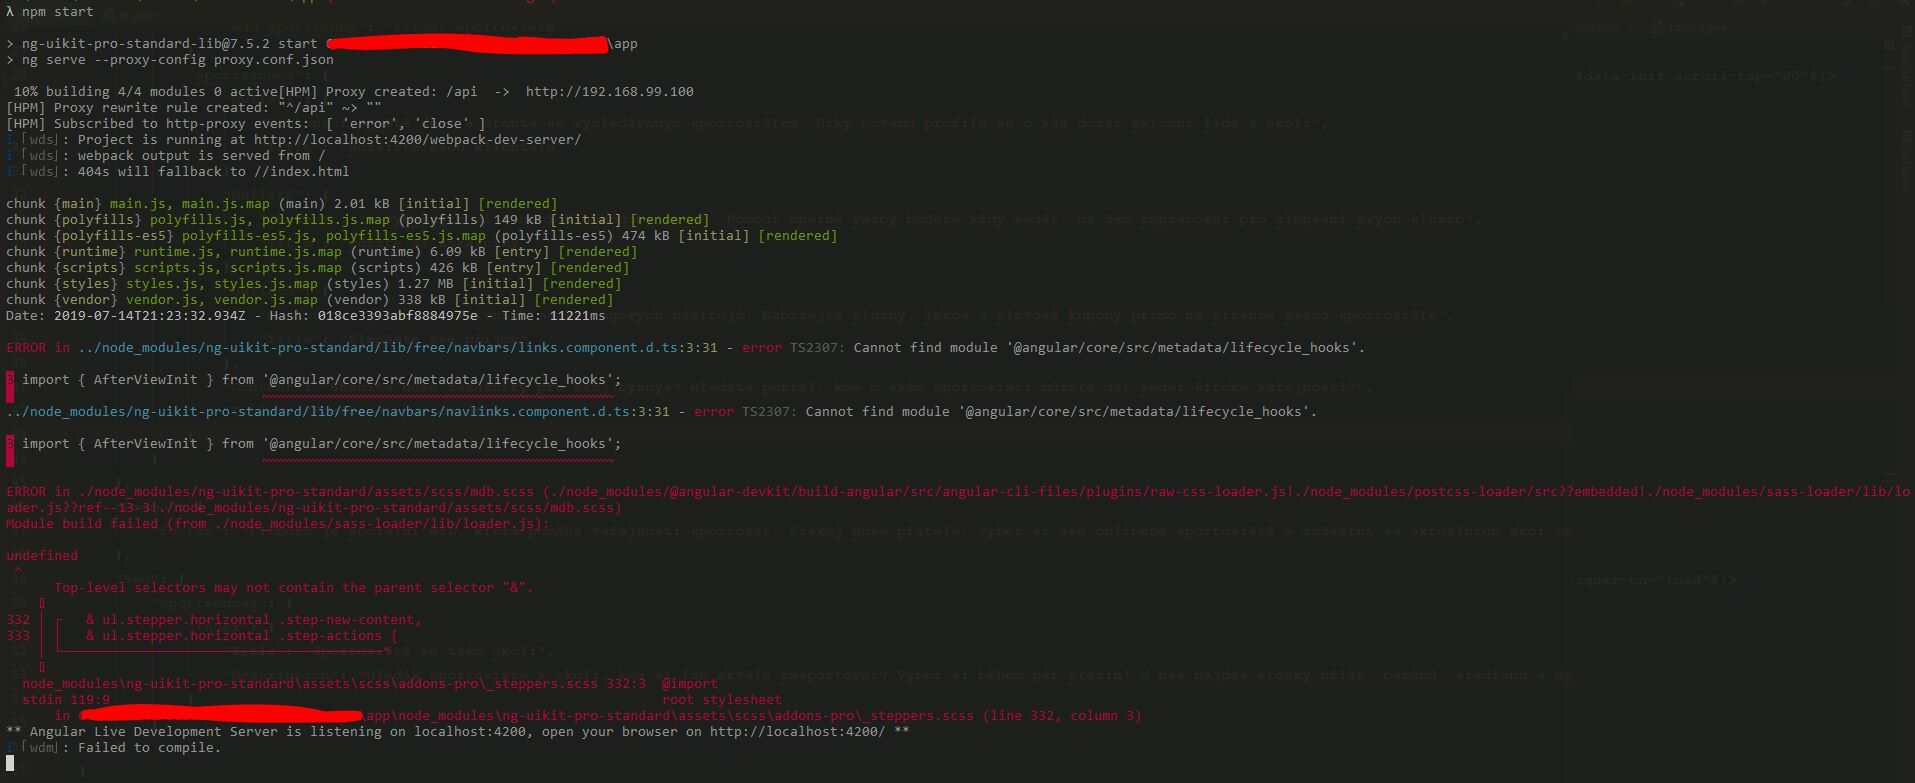Select the "ng-uikit-pro-standard-lib@7.5.2 start" text
The height and width of the screenshot is (783, 1915).
point(169,44)
